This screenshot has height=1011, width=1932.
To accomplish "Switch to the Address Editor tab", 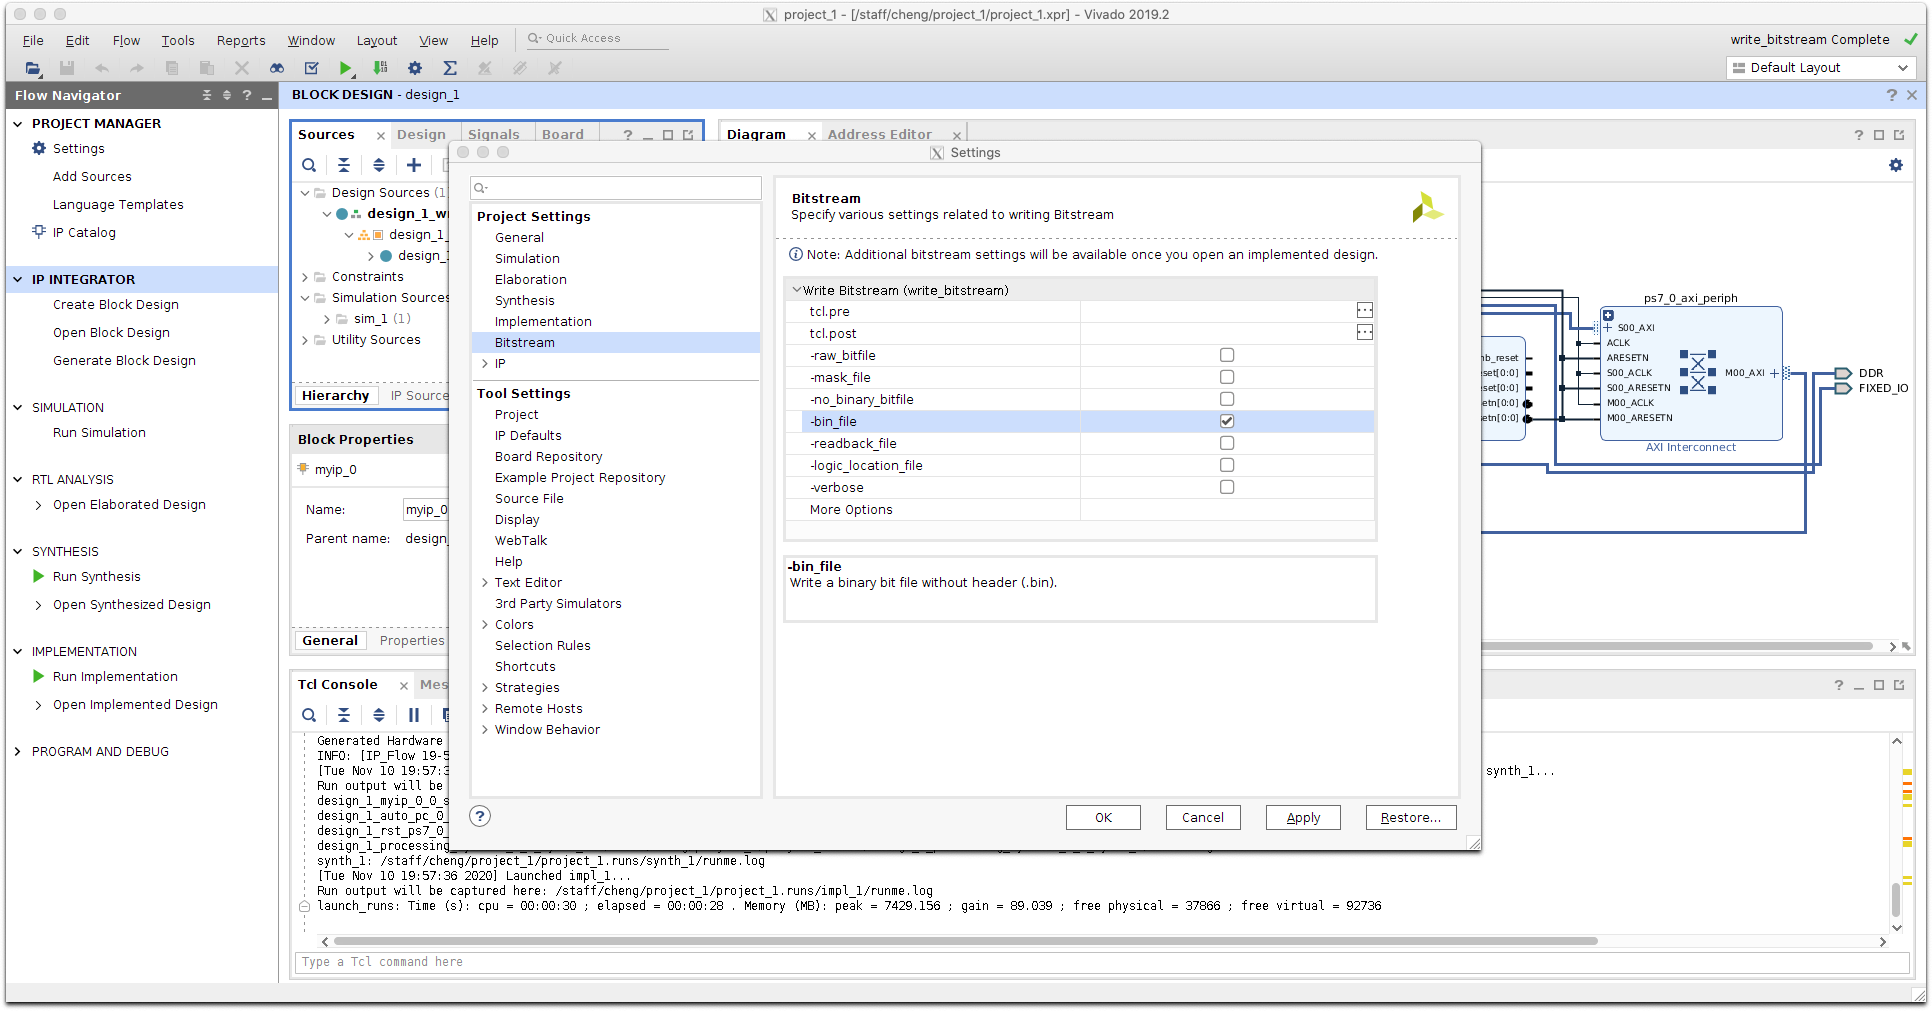I will pyautogui.click(x=879, y=134).
